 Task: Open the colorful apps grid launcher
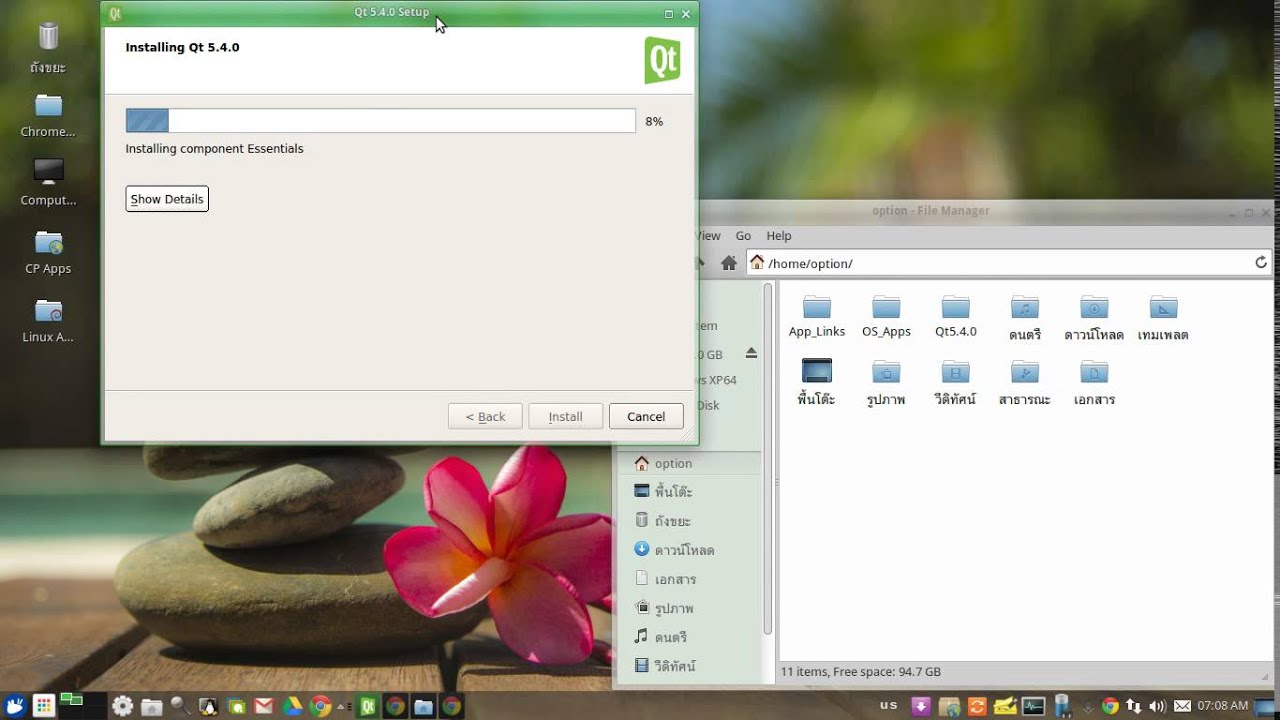click(x=44, y=706)
